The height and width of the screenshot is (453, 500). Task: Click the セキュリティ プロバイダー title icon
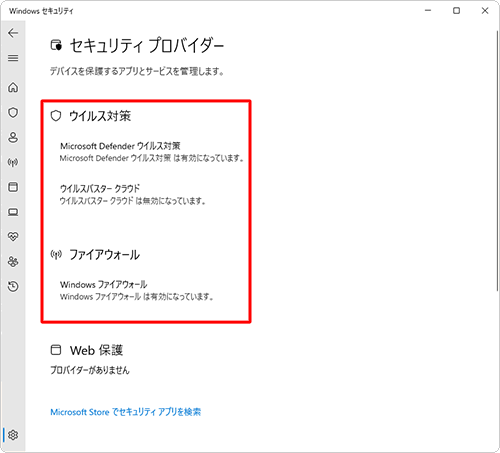[56, 45]
